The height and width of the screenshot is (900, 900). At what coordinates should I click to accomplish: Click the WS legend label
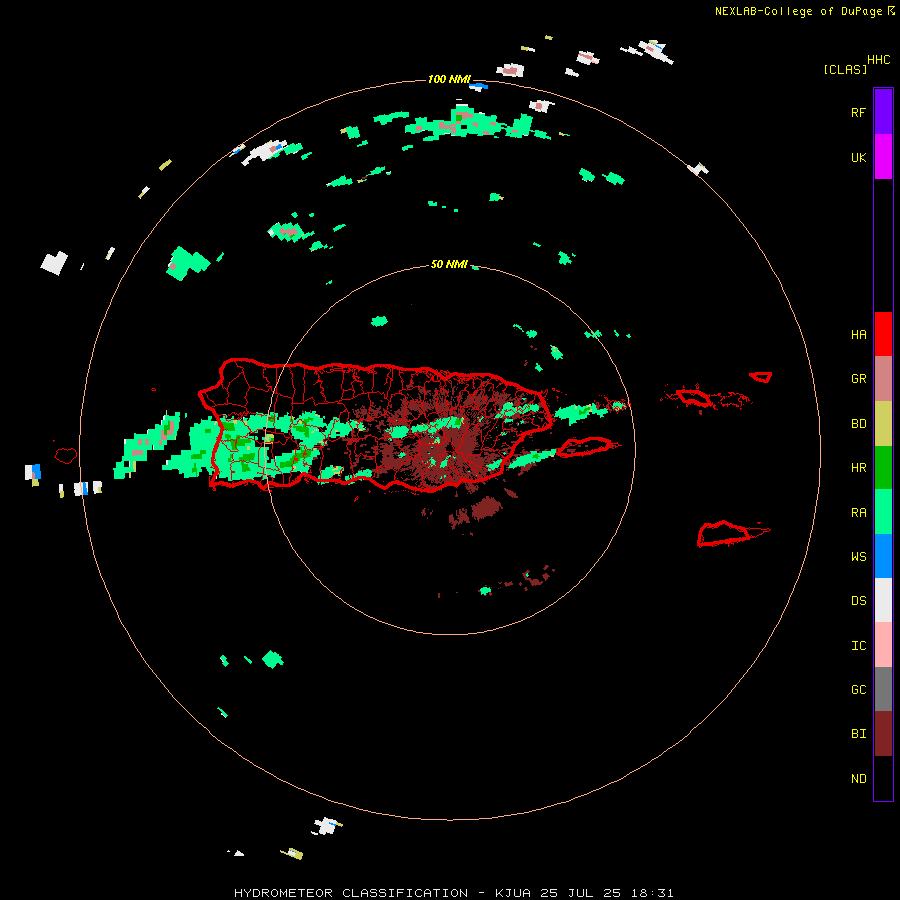(858, 556)
